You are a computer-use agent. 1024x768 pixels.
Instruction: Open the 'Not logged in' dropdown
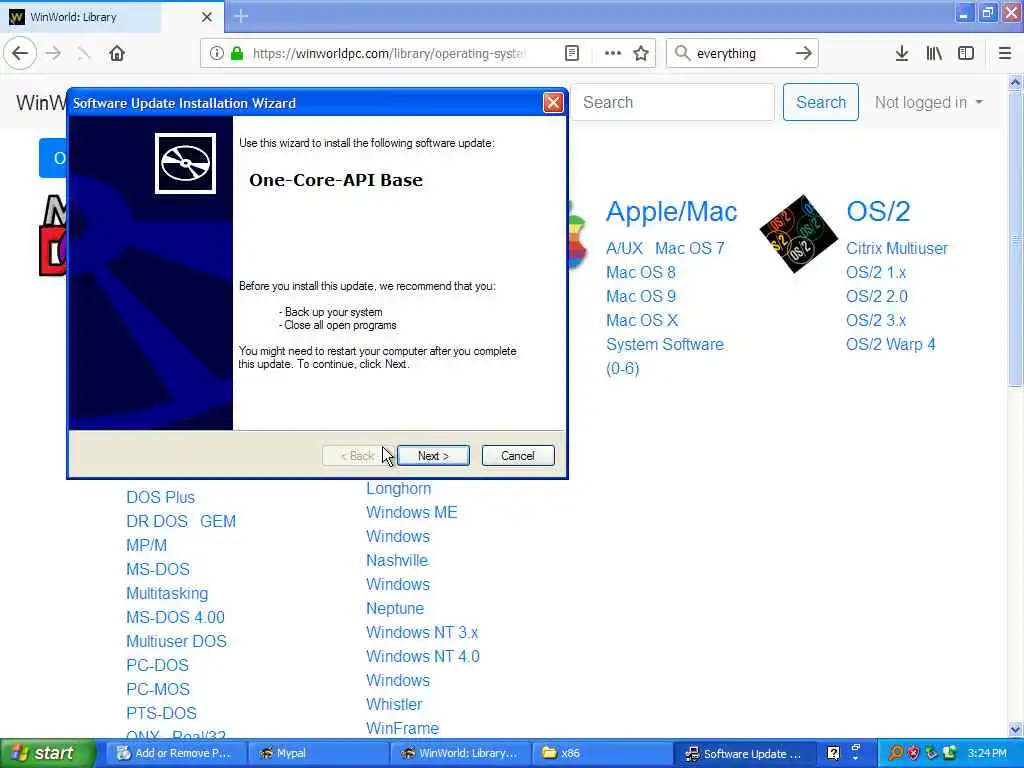click(928, 103)
